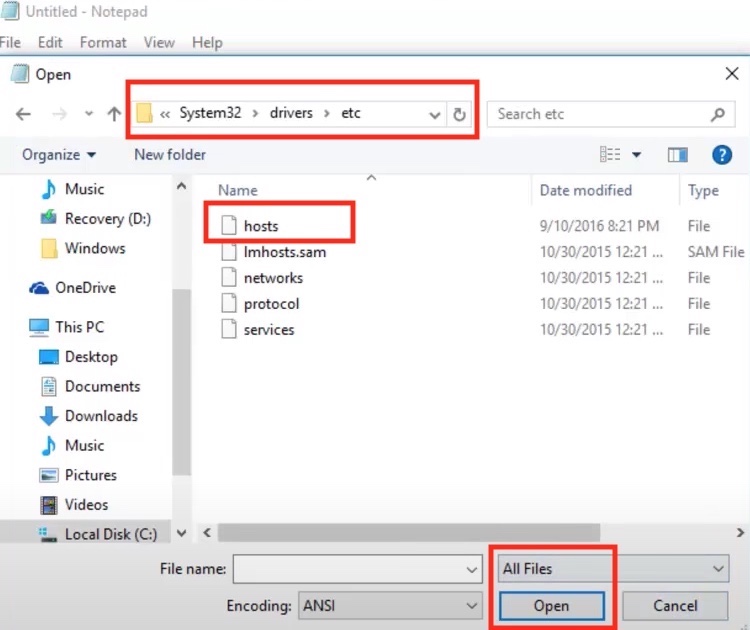Click in the File name input field
Viewport: 750px width, 630px height.
(348, 569)
